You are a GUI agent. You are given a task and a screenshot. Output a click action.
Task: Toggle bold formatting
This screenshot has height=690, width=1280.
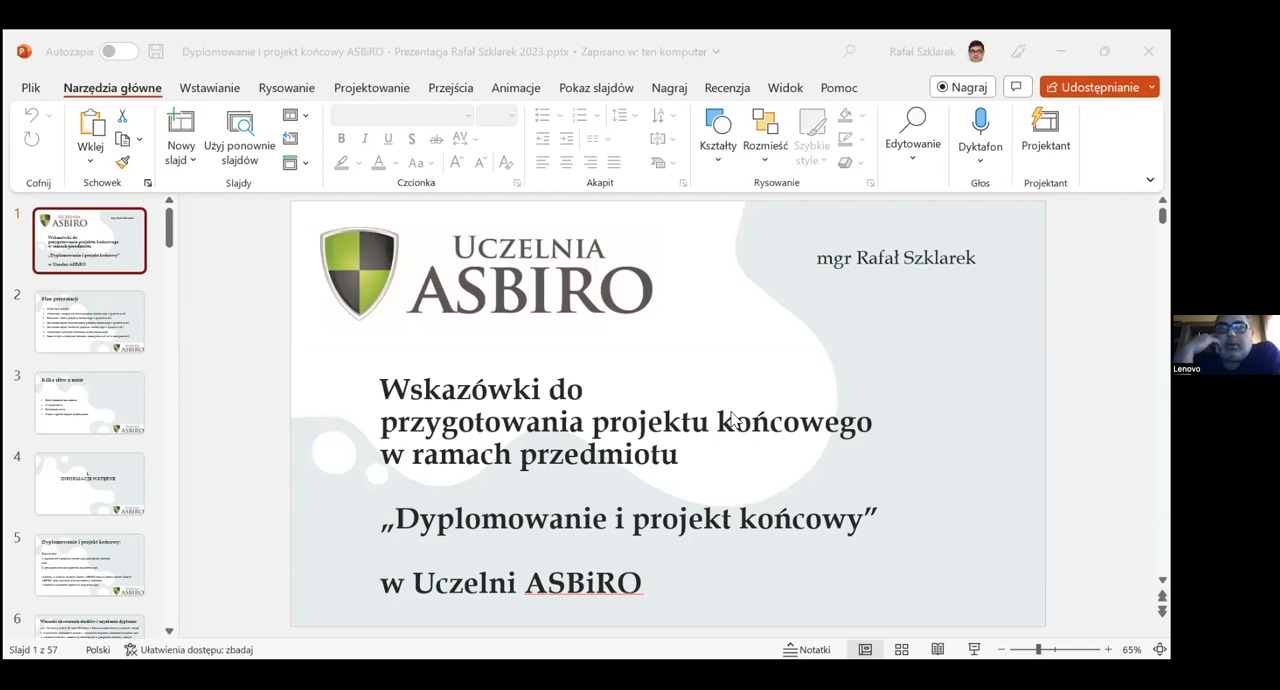pos(341,139)
